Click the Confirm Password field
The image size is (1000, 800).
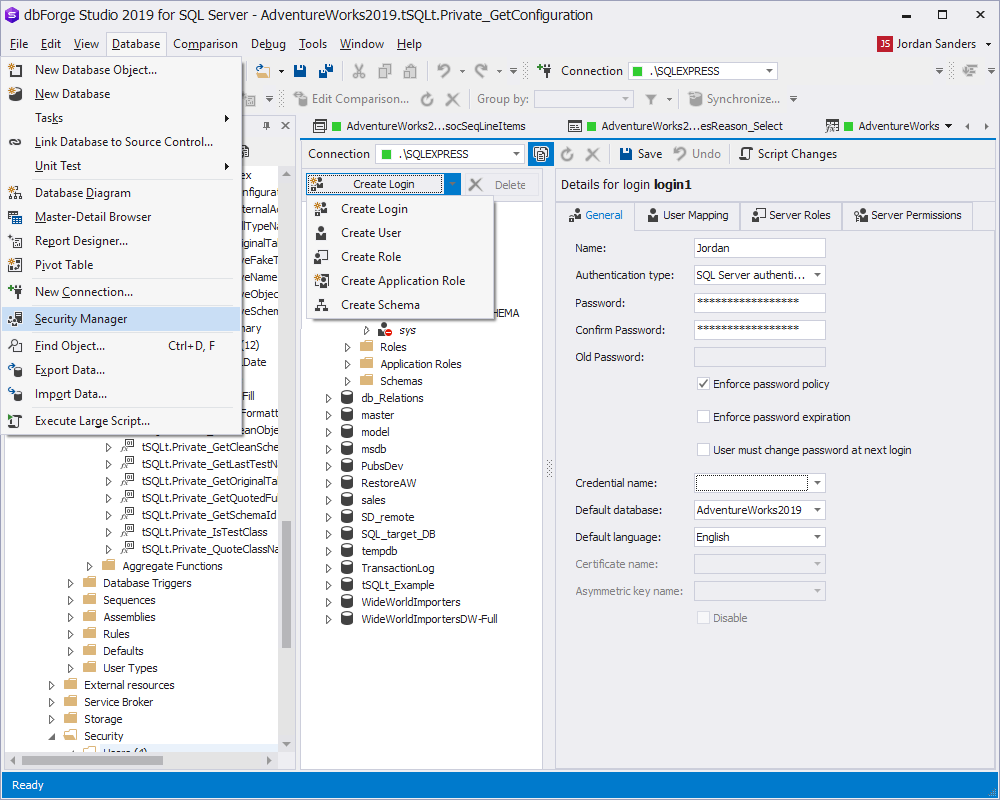point(760,330)
